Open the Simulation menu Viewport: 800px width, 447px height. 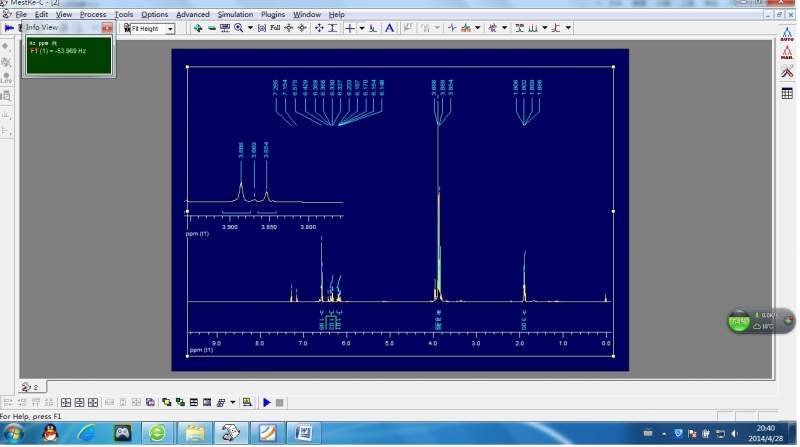(x=235, y=14)
